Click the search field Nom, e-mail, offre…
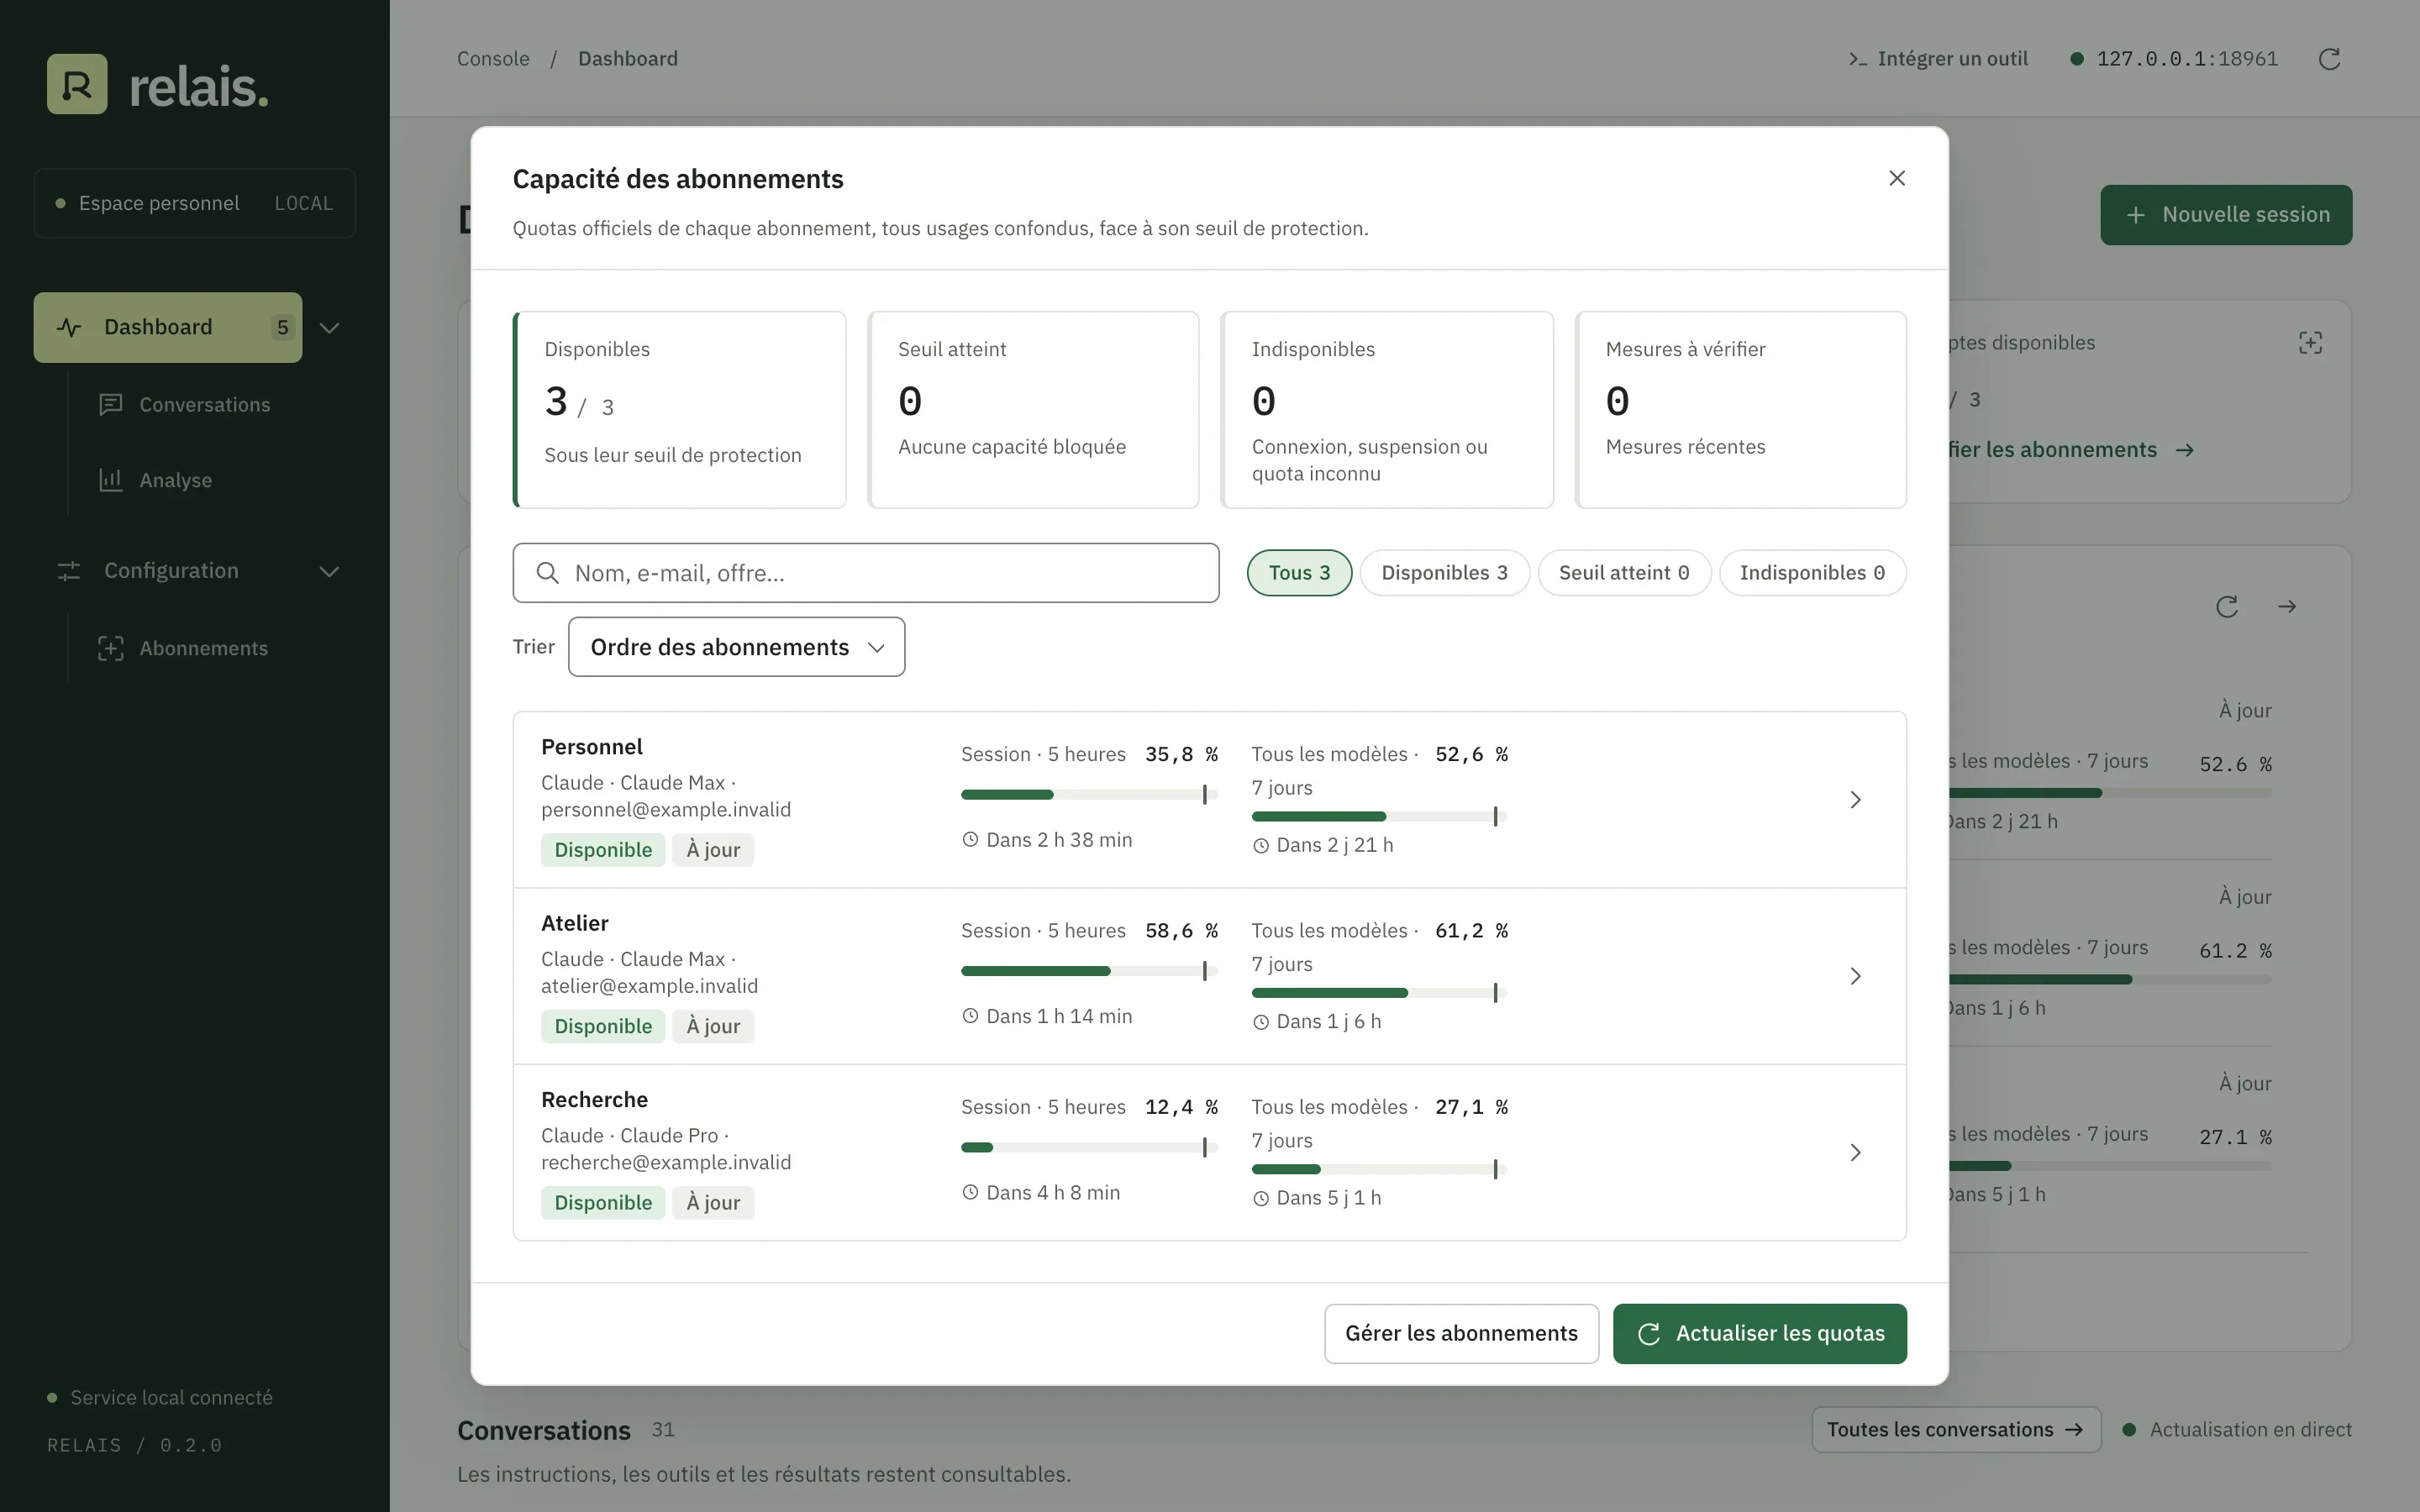Screen dimensions: 2420x1512 866,573
